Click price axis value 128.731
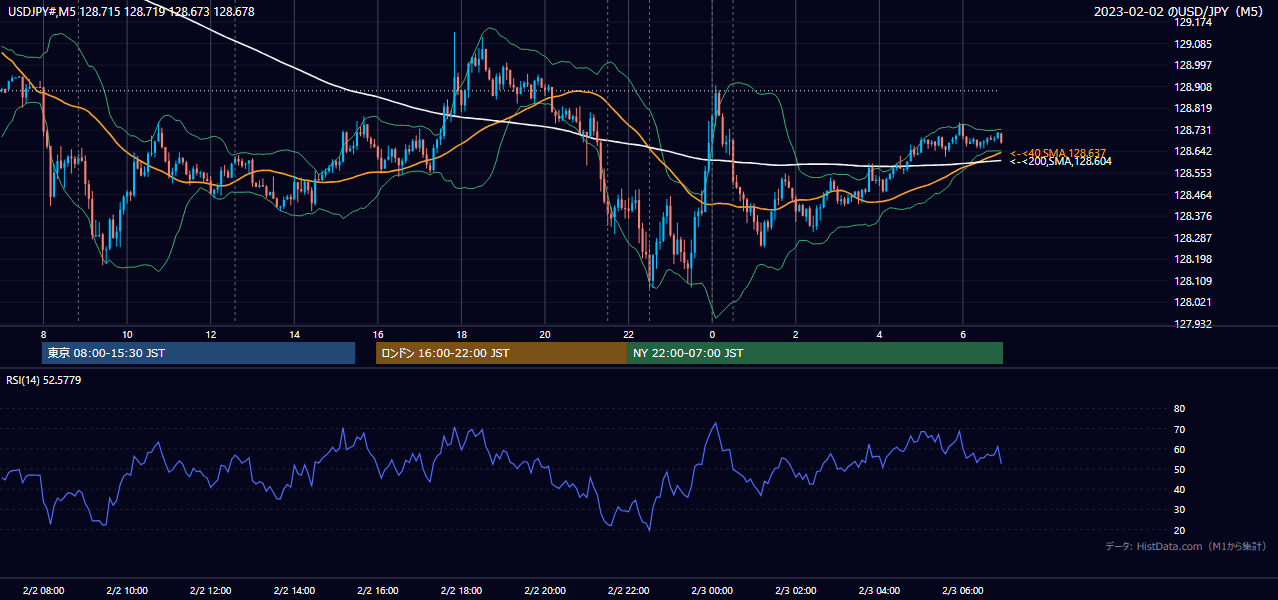The width and height of the screenshot is (1278, 600). click(1193, 130)
